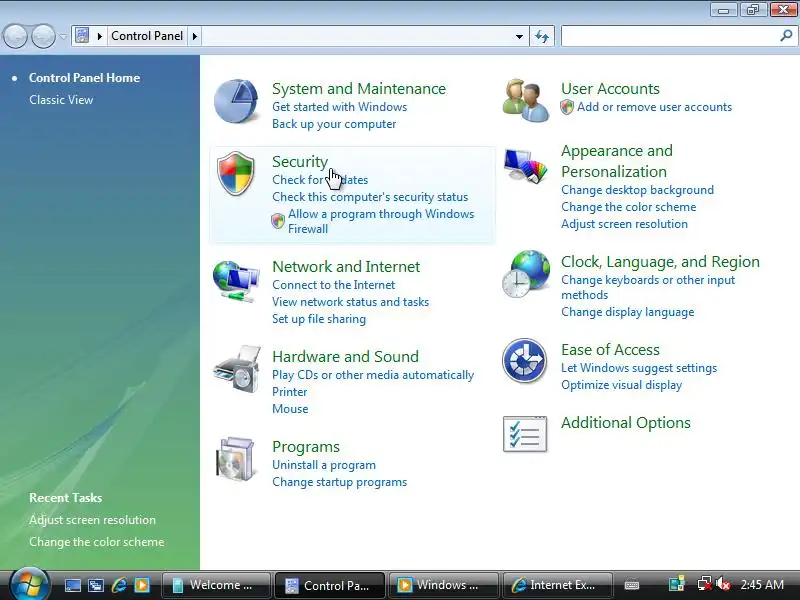Click Change display language

[x=627, y=312]
